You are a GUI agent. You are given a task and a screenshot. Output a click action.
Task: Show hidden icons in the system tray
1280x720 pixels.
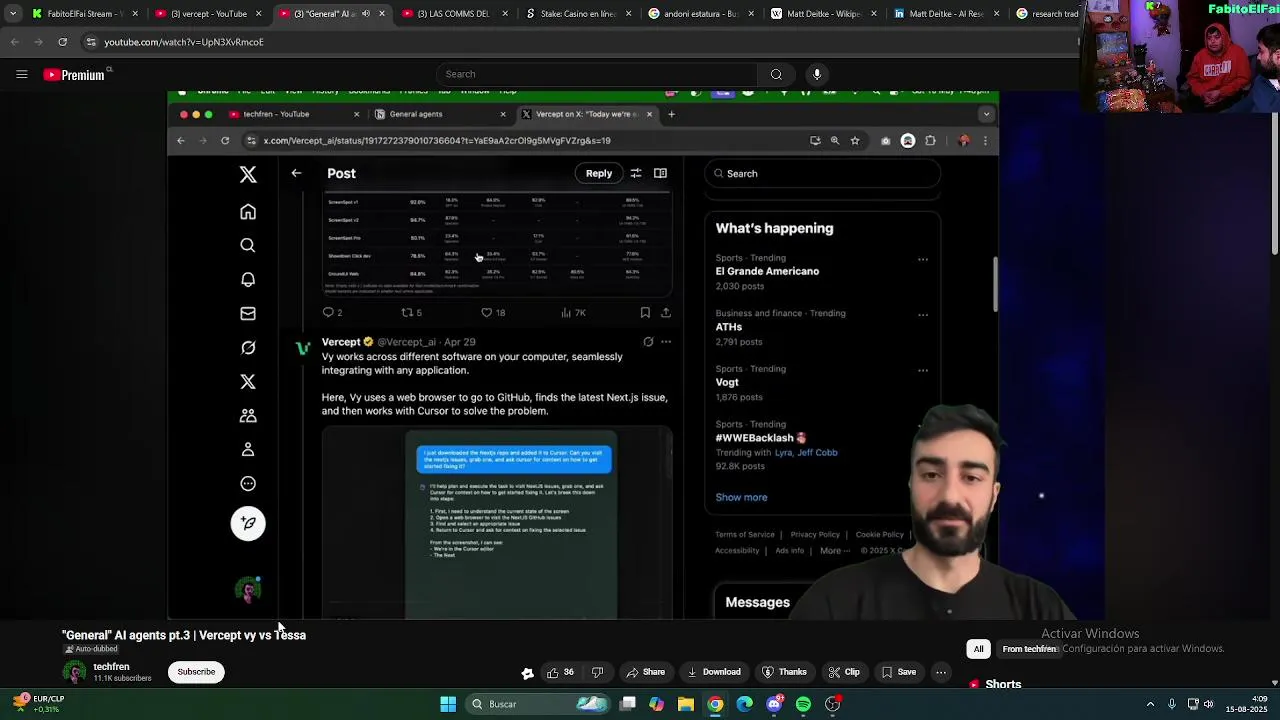point(1150,704)
